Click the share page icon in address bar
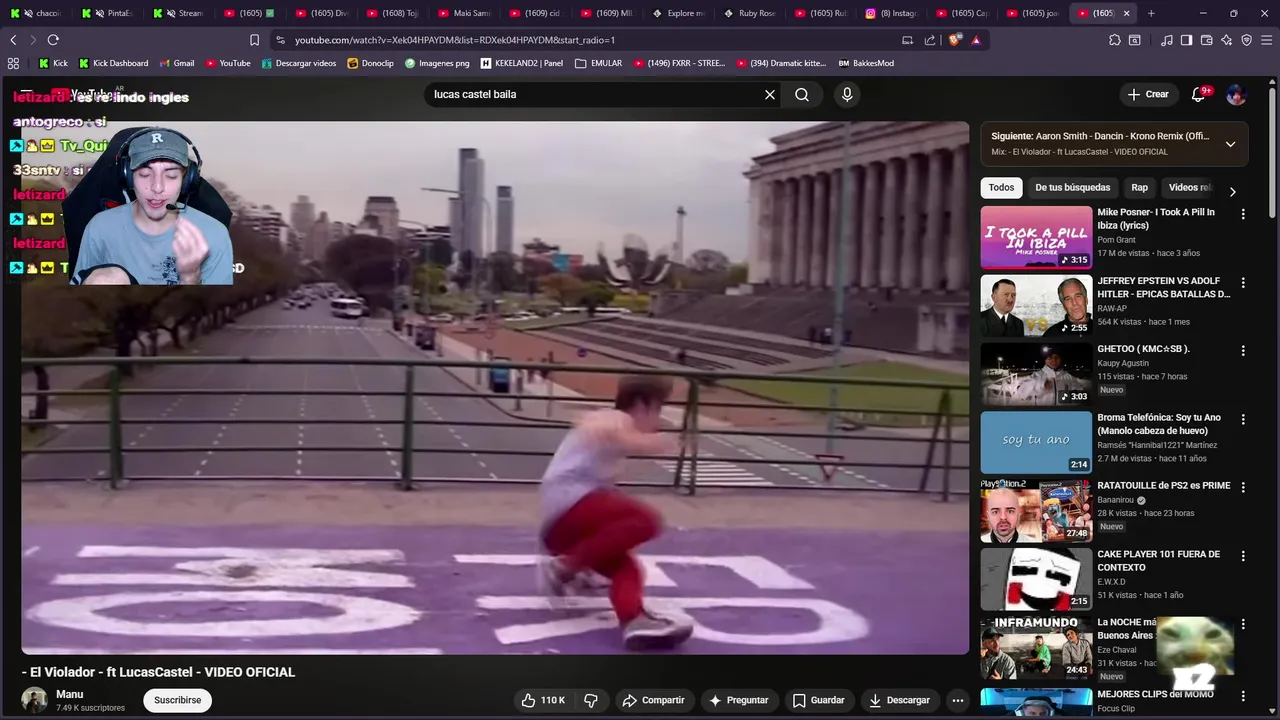The height and width of the screenshot is (720, 1280). coord(930,40)
